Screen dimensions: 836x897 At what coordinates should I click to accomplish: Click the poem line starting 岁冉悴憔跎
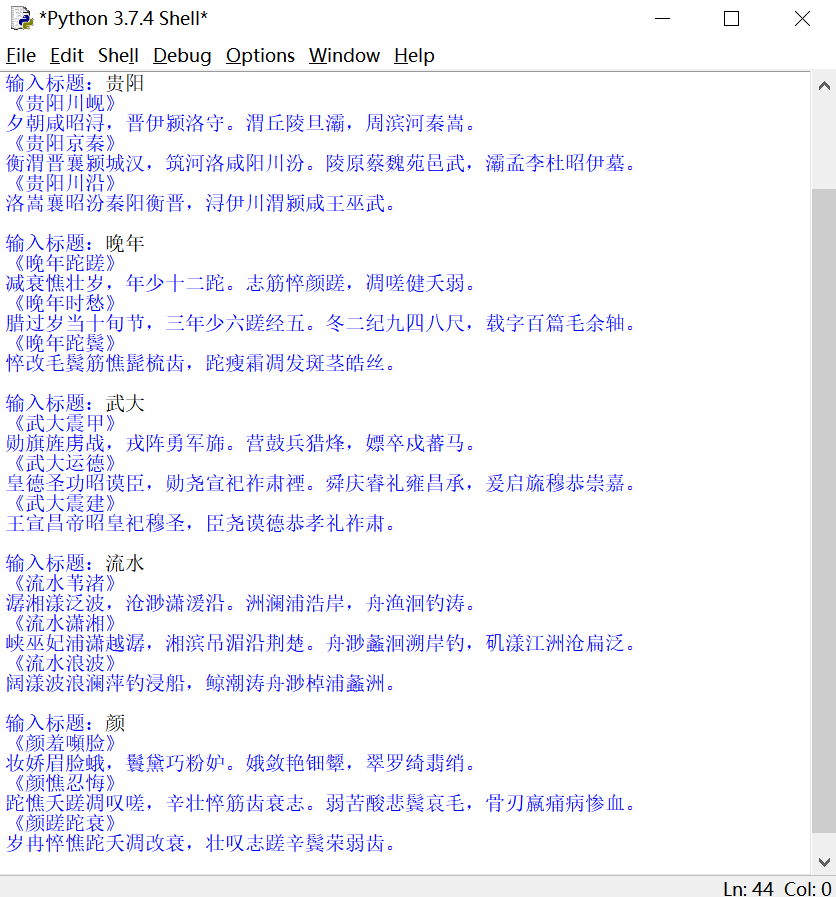(x=201, y=844)
